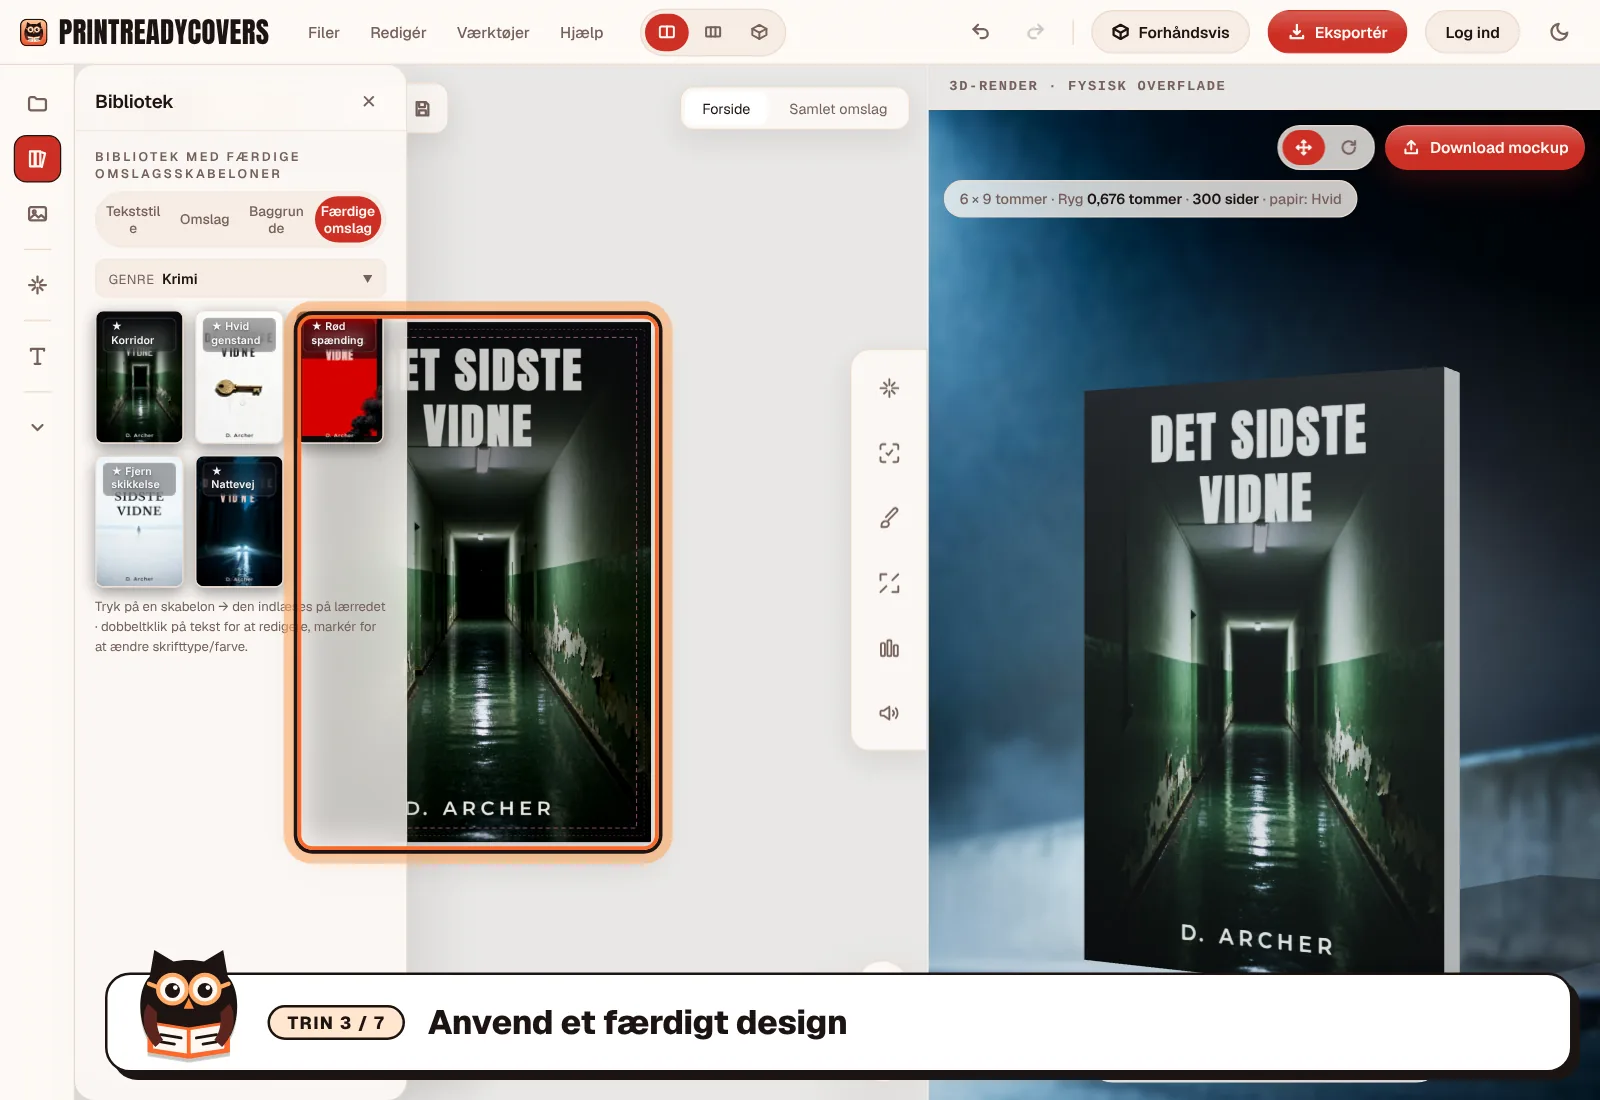Choose the Rød spænding template thumbnail
The height and width of the screenshot is (1100, 1600).
[x=340, y=377]
